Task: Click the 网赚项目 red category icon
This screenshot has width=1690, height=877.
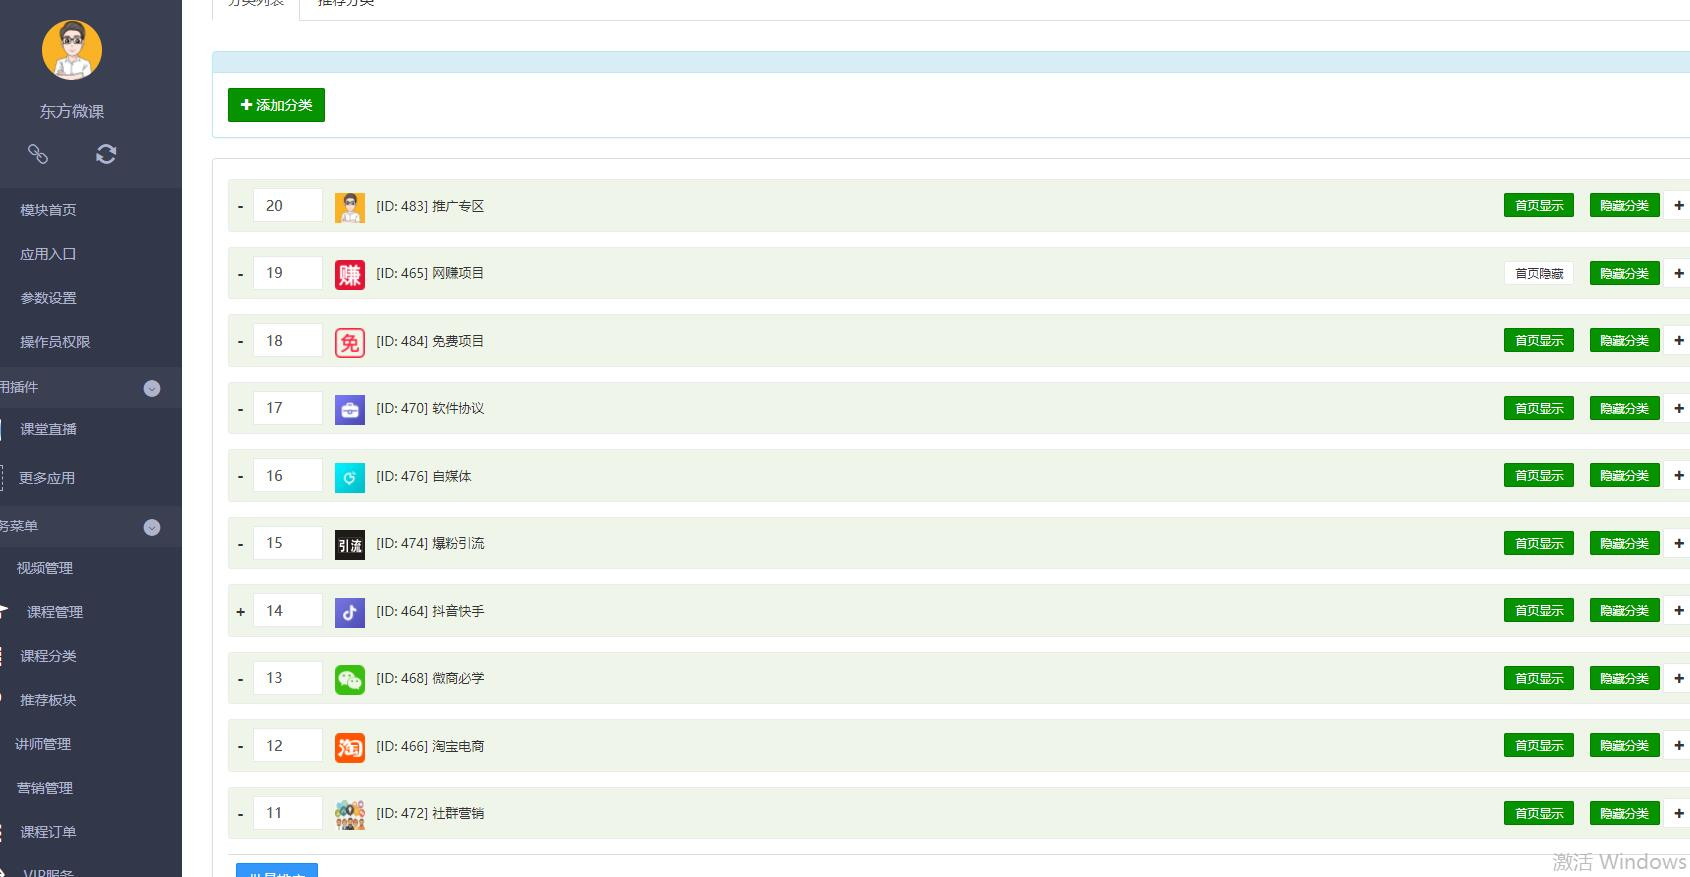Action: (x=349, y=274)
